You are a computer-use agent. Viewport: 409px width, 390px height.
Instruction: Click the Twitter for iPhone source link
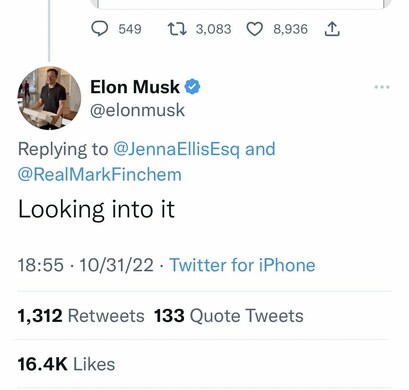point(242,265)
